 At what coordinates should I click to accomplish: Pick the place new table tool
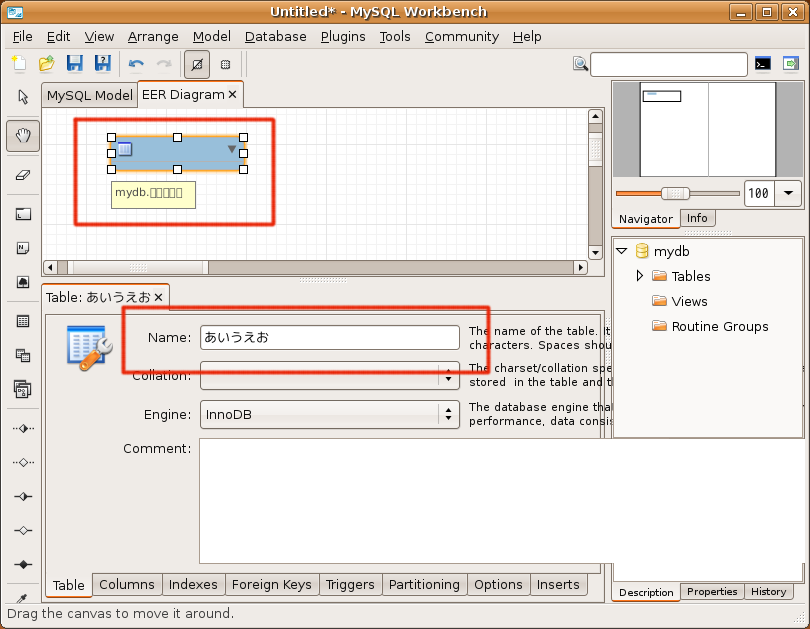(23, 322)
